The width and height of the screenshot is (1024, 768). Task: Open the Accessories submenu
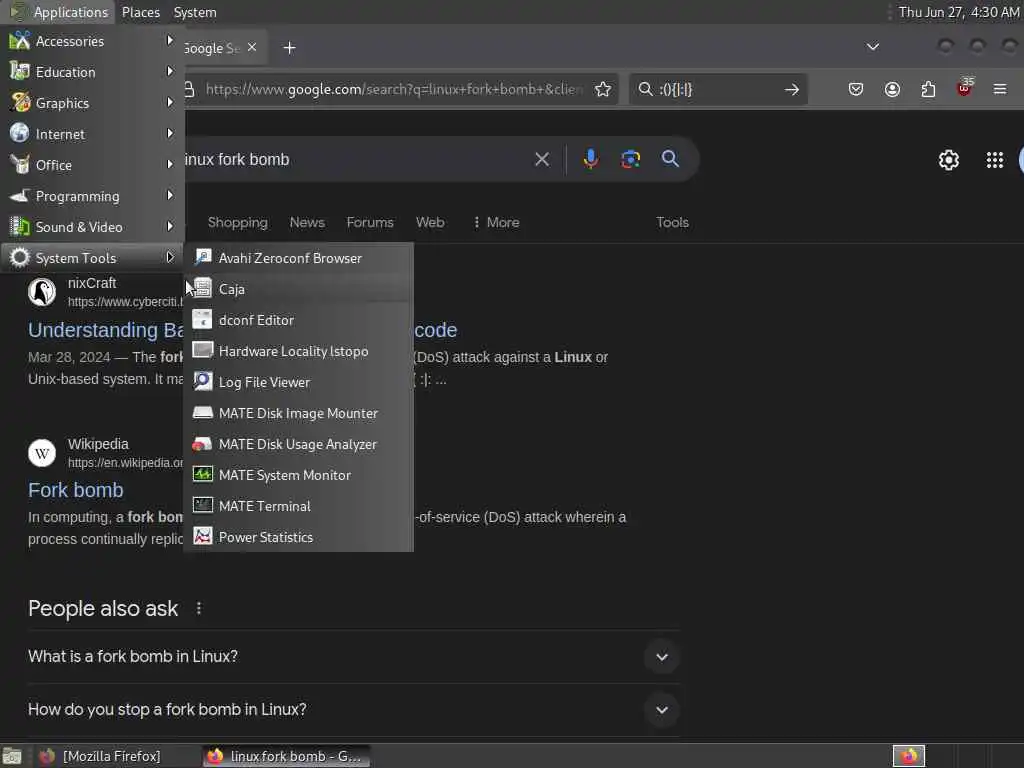(x=92, y=41)
